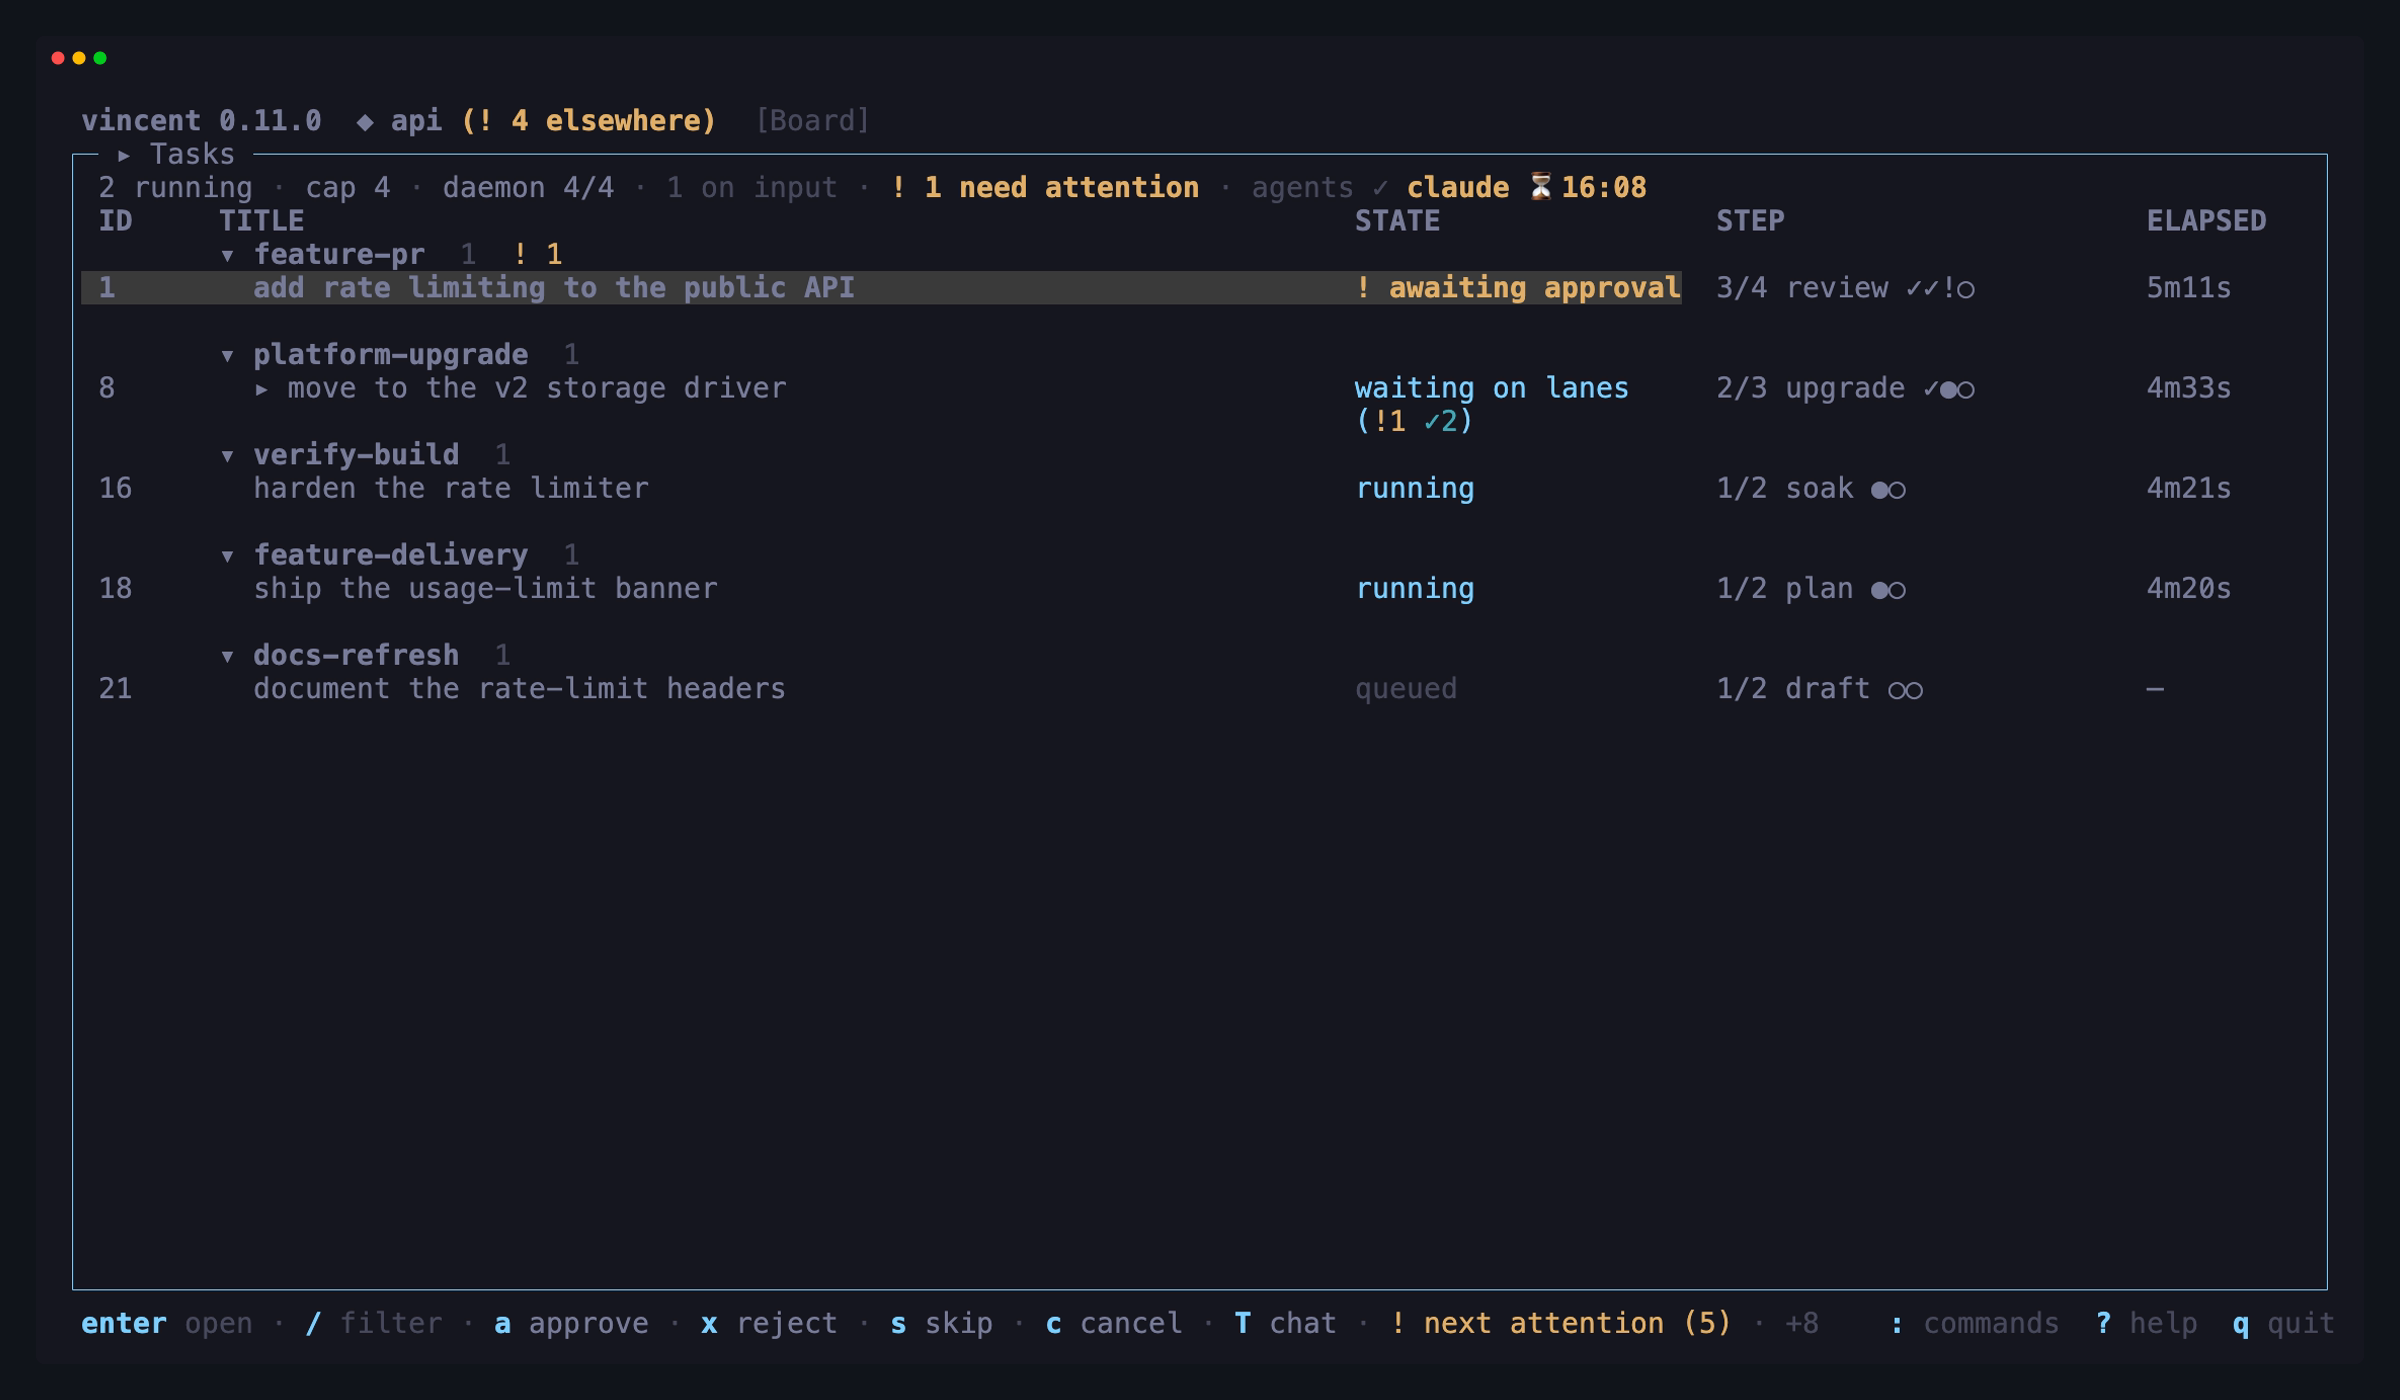Collapse the feature-delivery group triangle
Screen dimensions: 2400x1400
(228, 556)
